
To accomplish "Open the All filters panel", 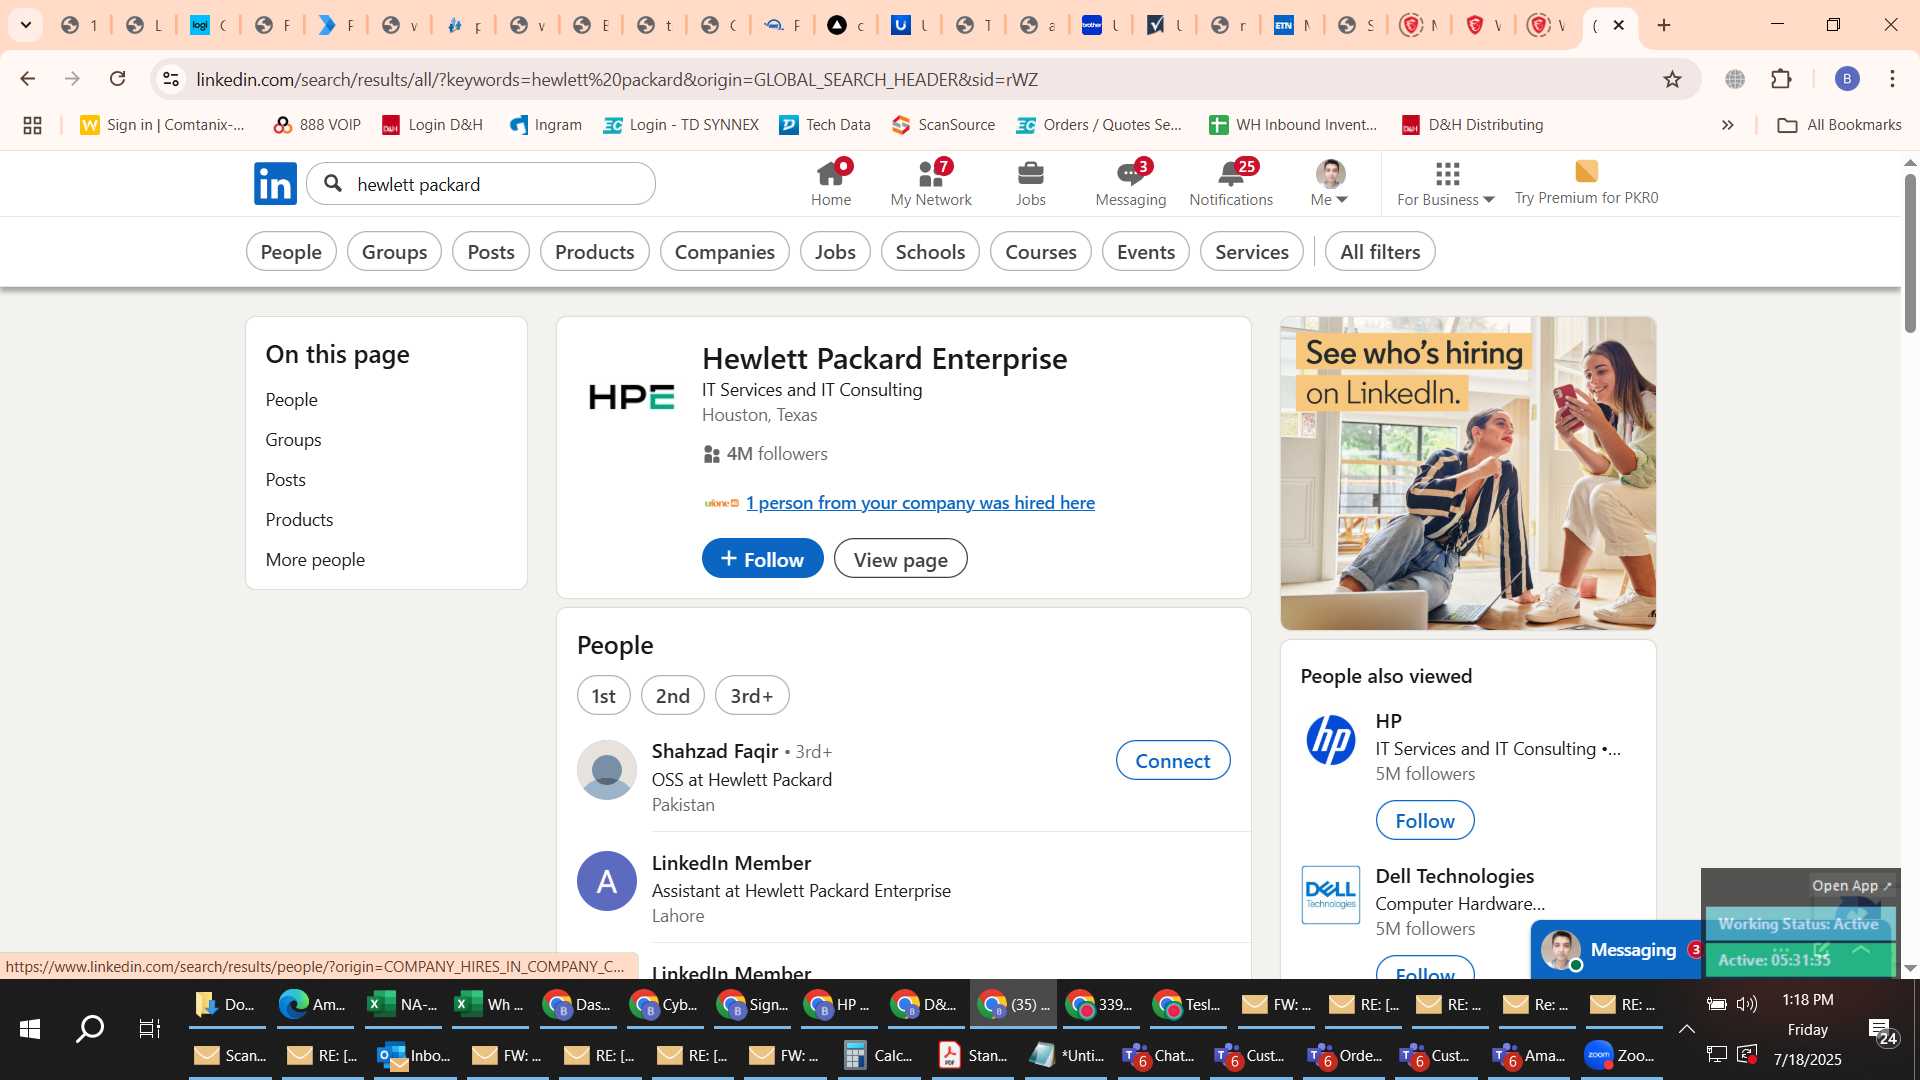I will coord(1380,252).
